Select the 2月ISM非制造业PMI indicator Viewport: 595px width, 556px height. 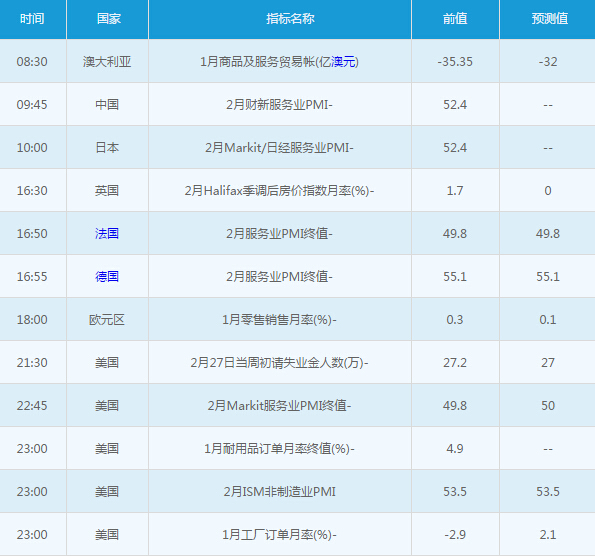(279, 491)
